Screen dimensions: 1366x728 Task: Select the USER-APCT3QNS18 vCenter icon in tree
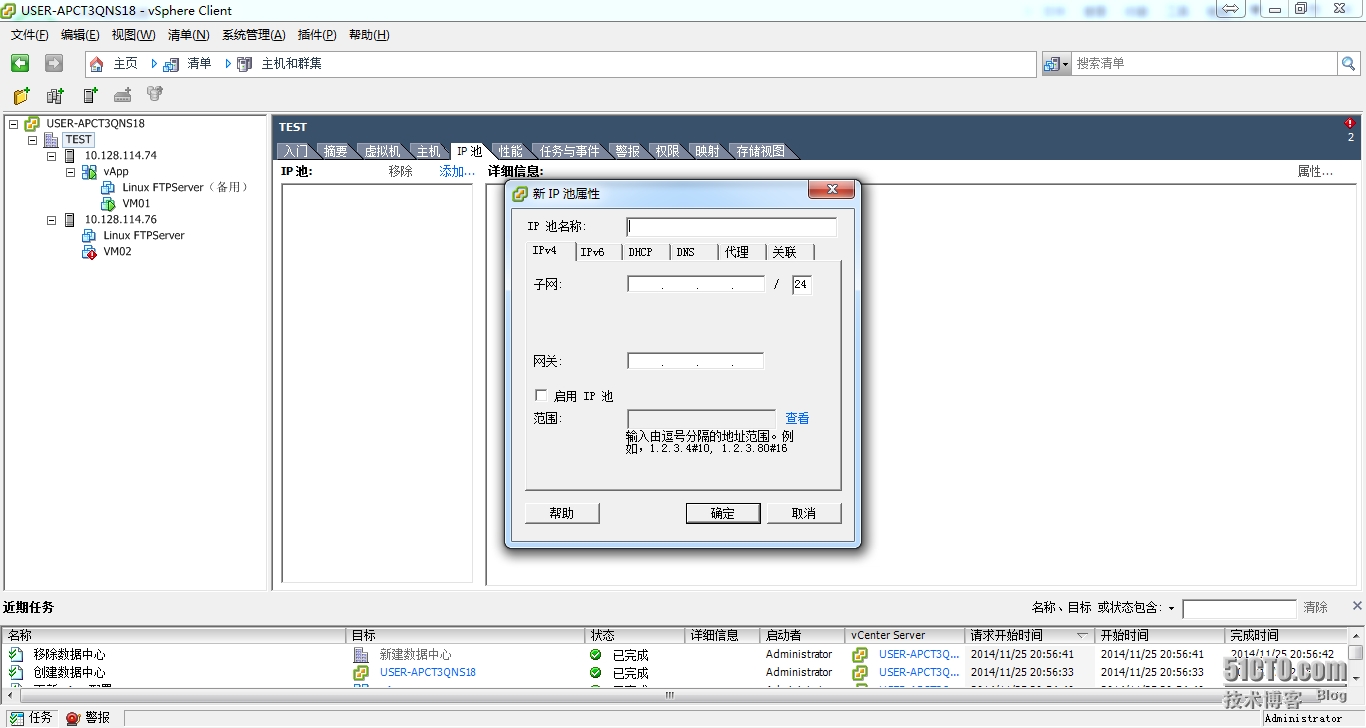tap(32, 124)
